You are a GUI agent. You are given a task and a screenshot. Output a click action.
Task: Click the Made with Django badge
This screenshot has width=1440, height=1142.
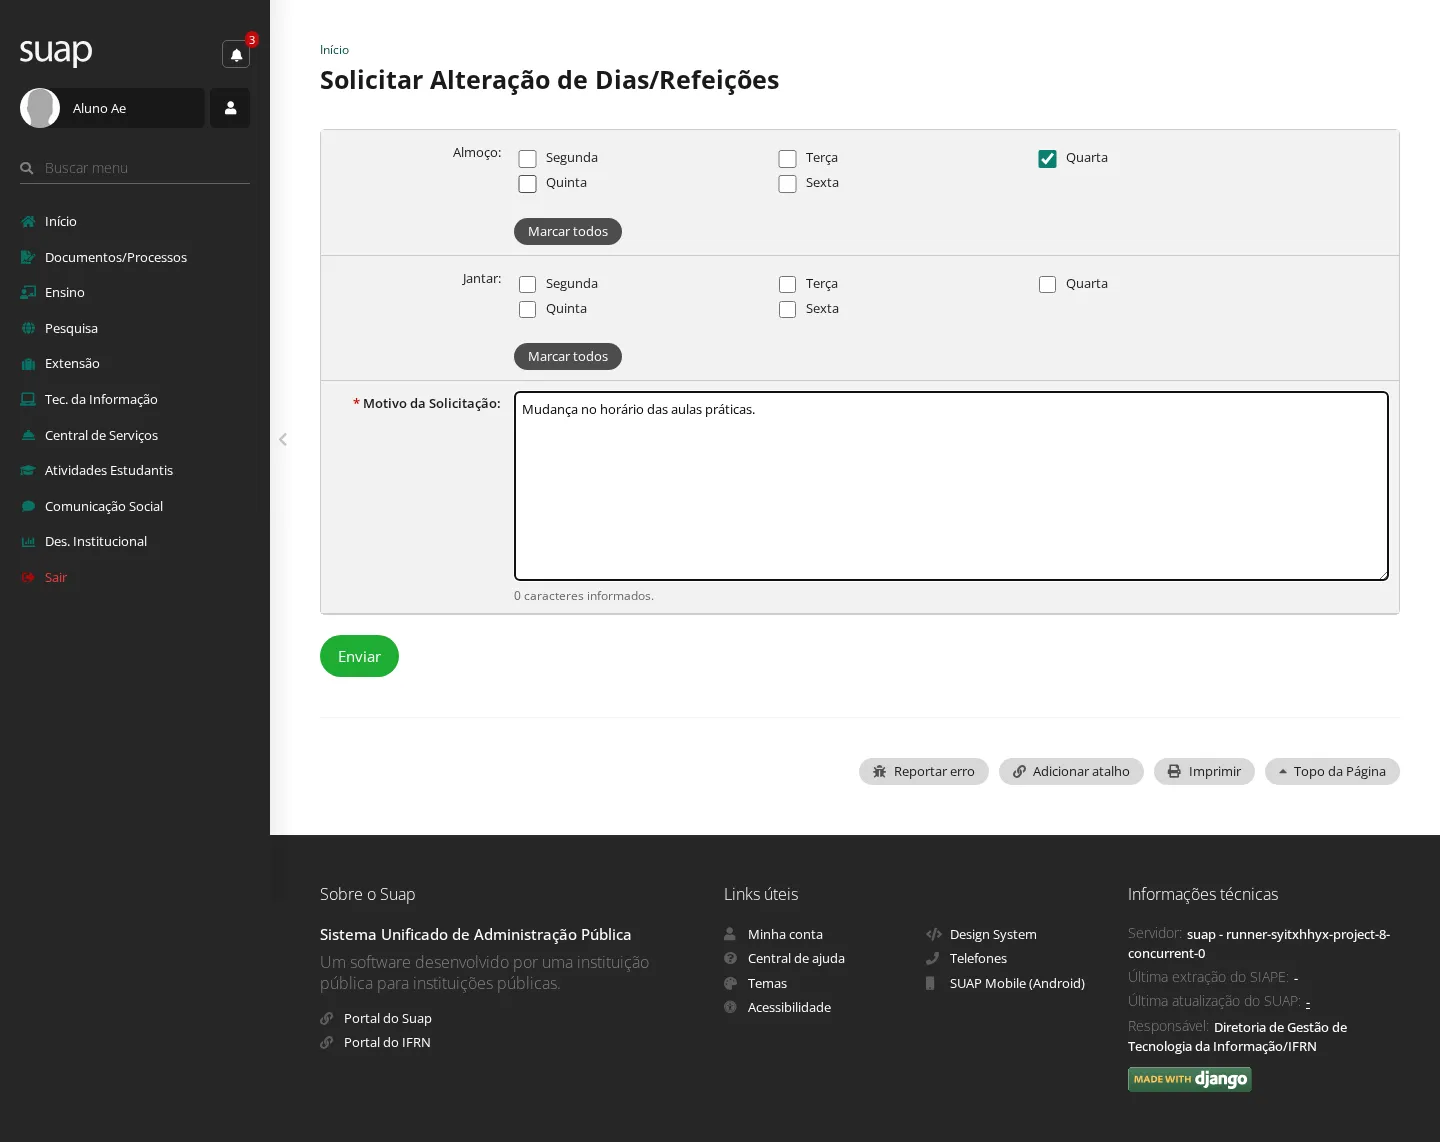1190,1079
